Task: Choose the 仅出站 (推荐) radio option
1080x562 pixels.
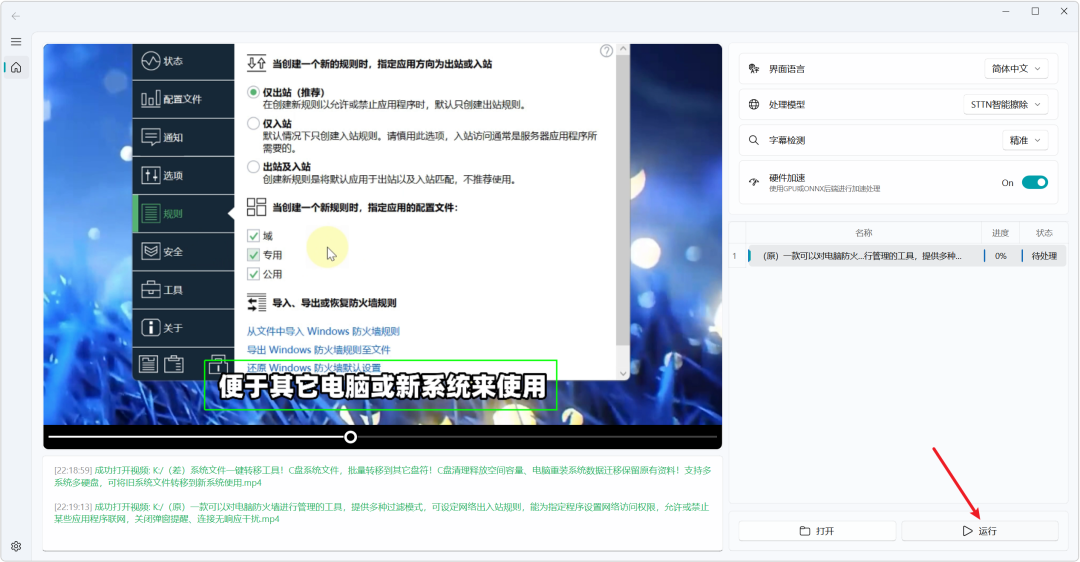Action: coord(253,92)
